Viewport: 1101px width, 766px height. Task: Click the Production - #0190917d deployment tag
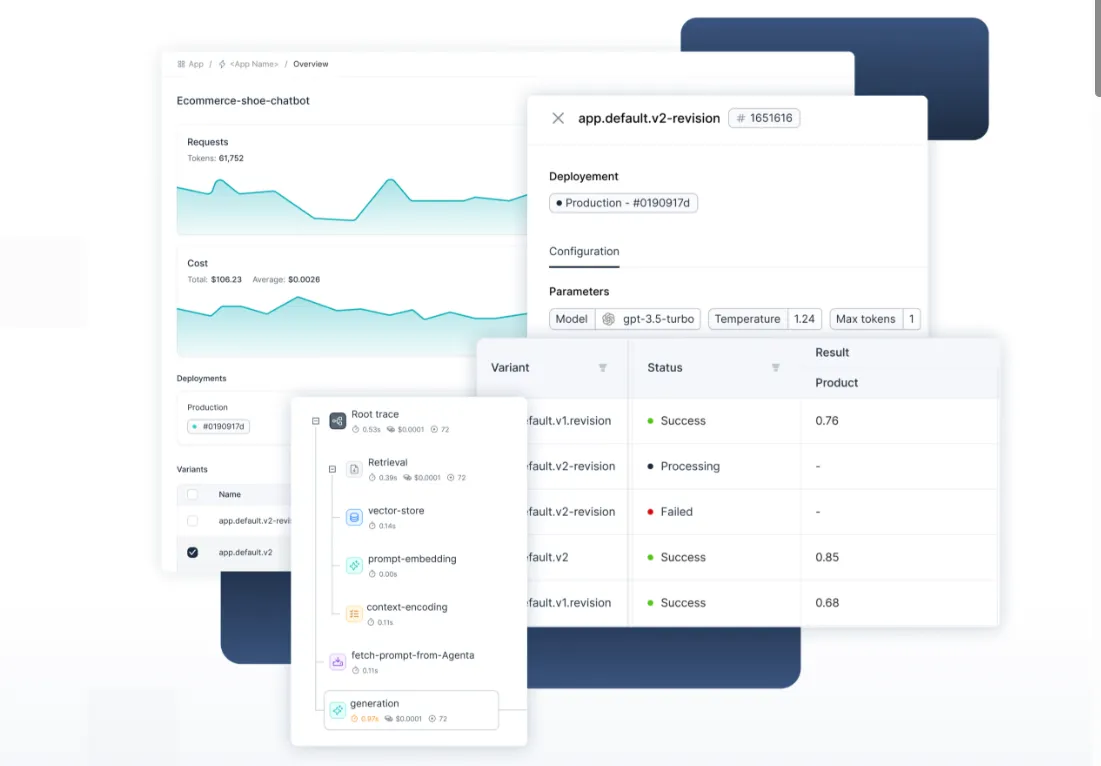624,203
